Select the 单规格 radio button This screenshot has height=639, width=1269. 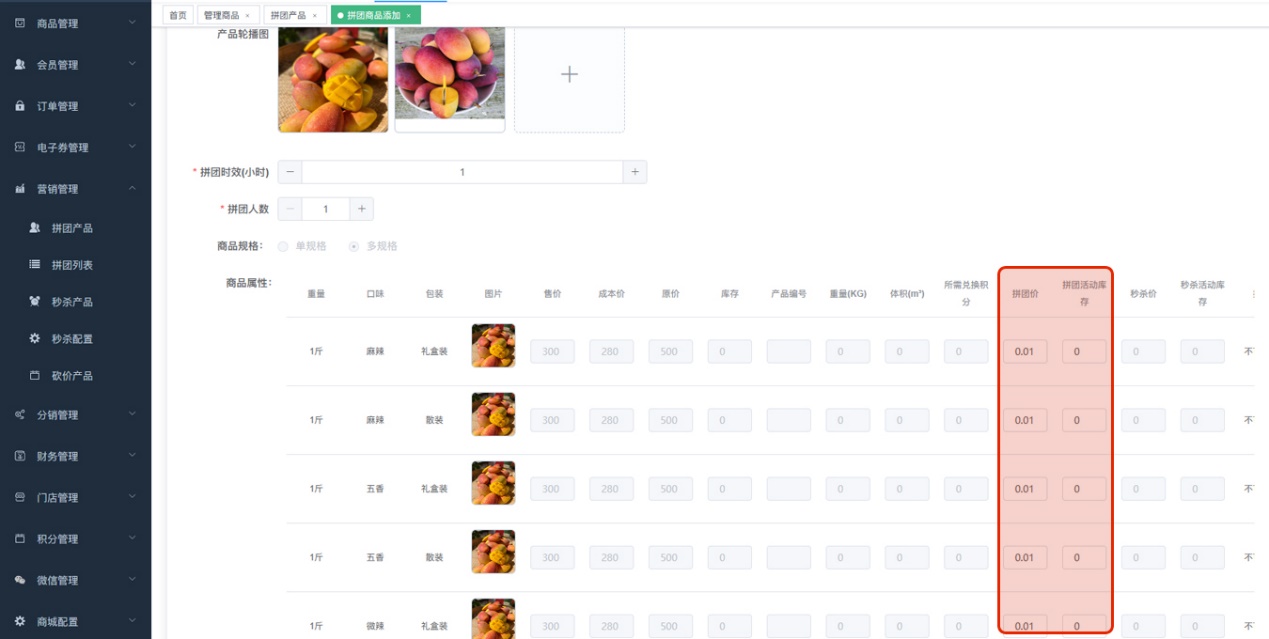pos(283,246)
